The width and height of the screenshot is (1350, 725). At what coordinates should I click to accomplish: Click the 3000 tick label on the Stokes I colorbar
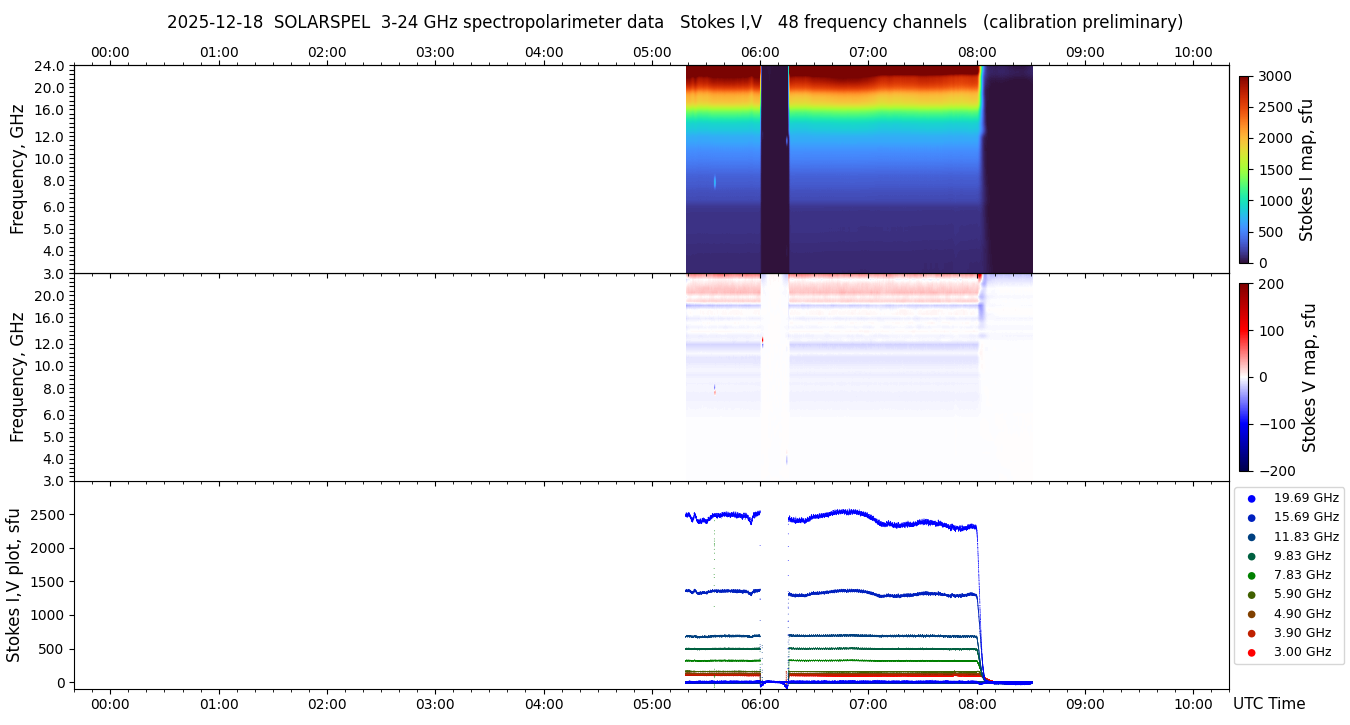pos(1276,77)
